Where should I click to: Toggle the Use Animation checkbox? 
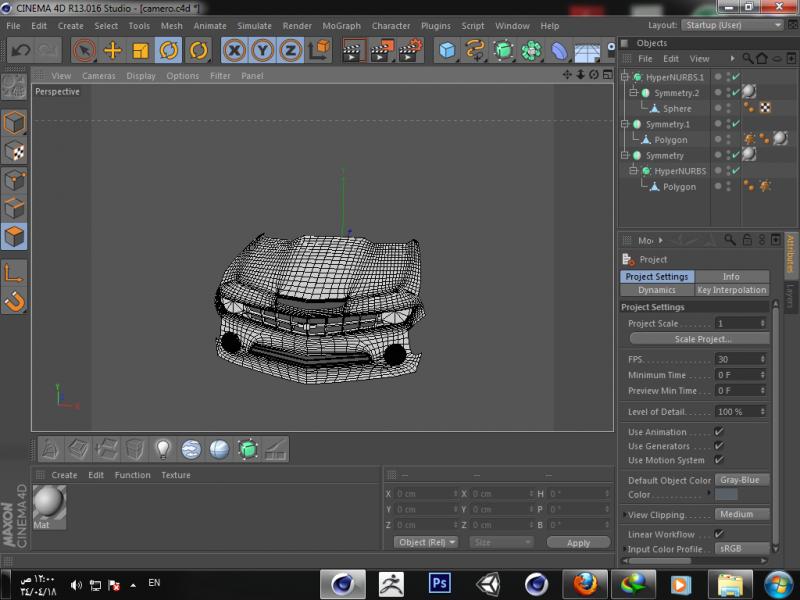tap(719, 432)
